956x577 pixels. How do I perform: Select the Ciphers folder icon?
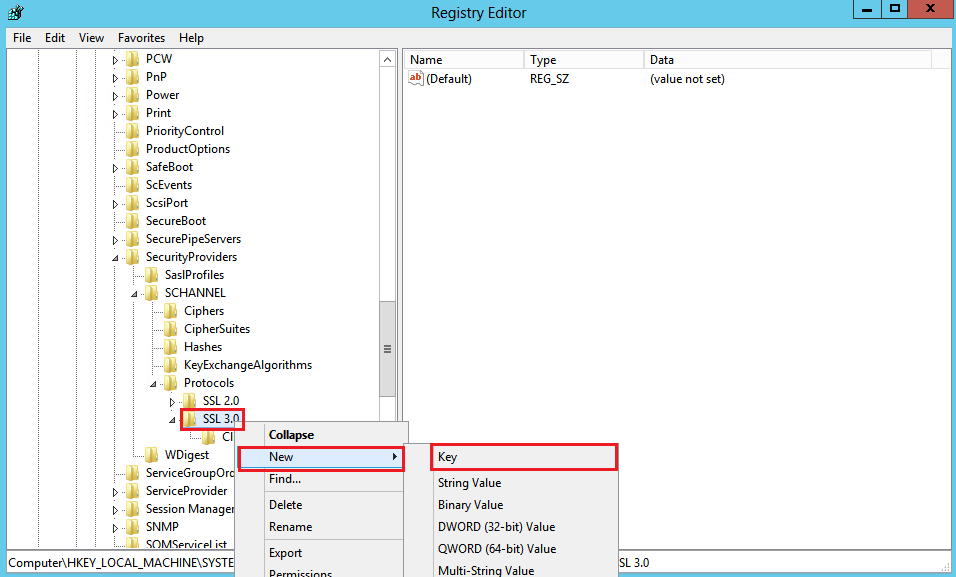pyautogui.click(x=171, y=311)
